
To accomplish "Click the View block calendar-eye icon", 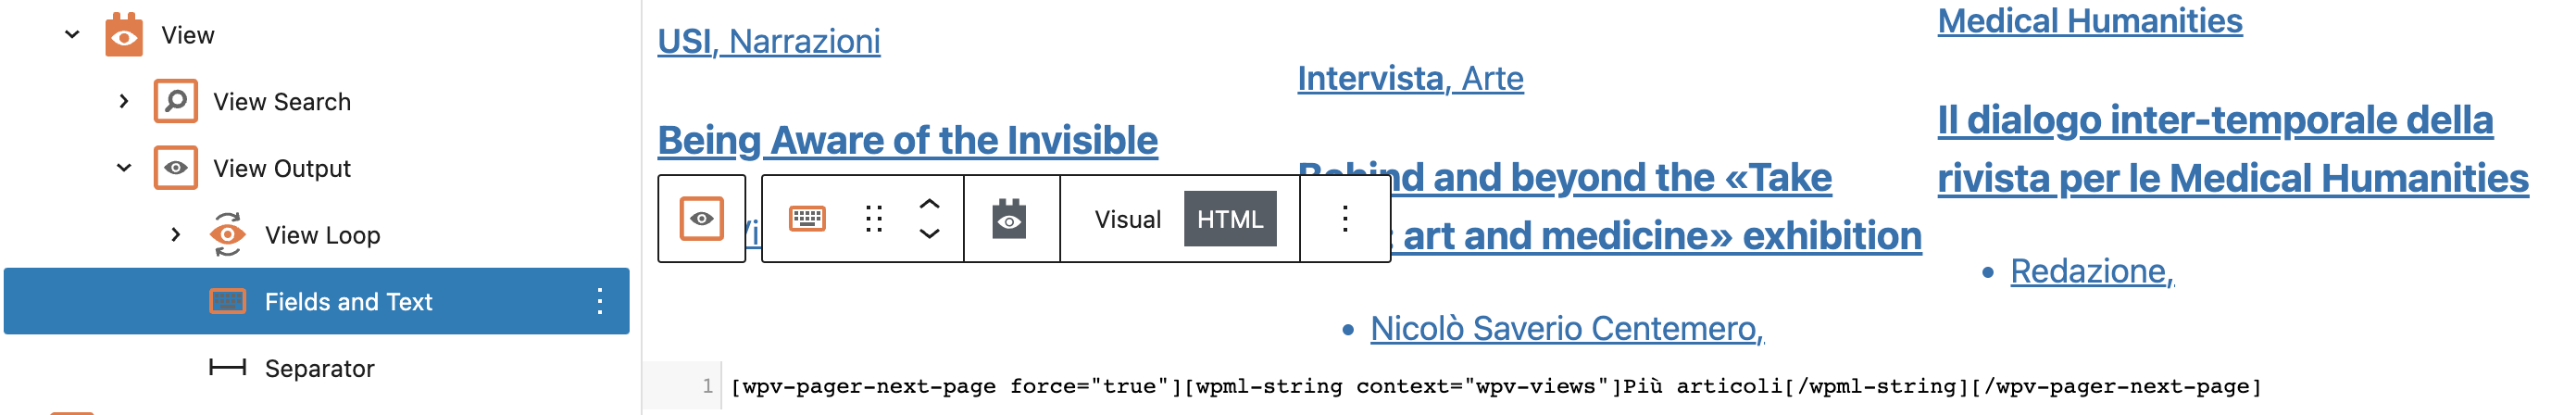I will 124,35.
